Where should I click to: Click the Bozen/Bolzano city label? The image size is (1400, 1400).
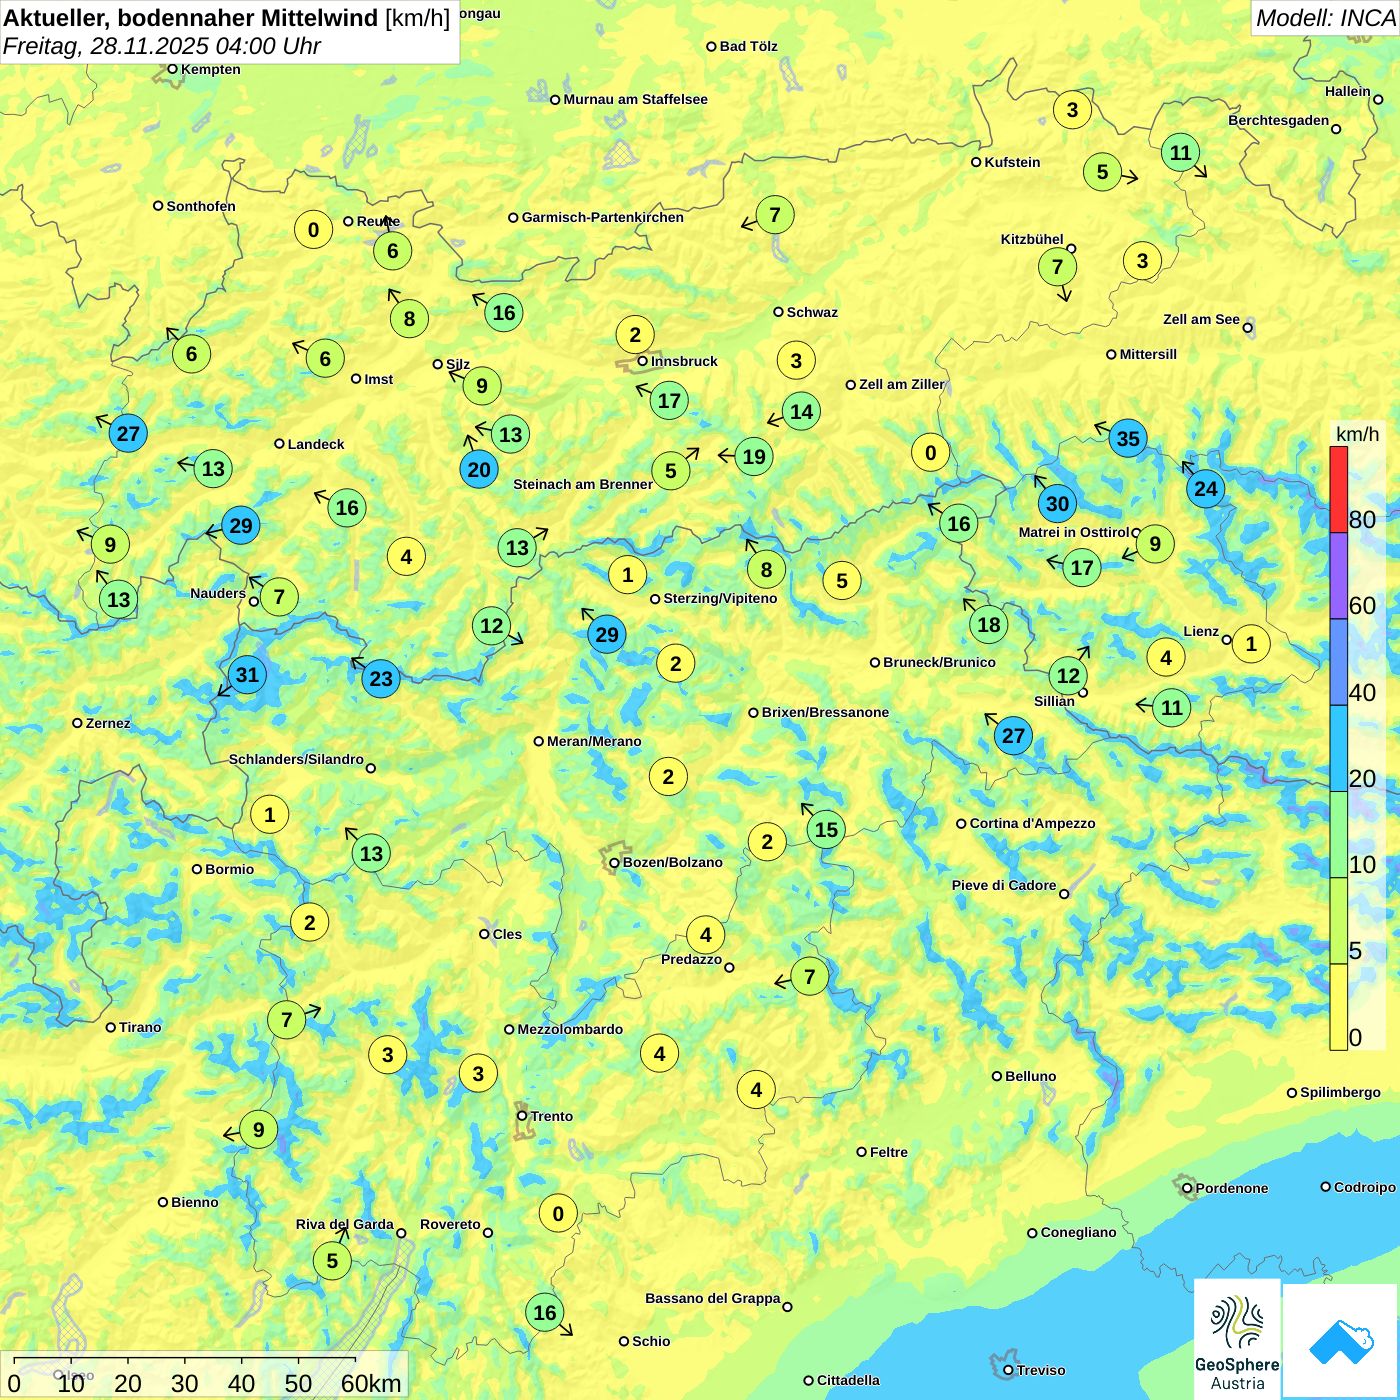pyautogui.click(x=672, y=862)
